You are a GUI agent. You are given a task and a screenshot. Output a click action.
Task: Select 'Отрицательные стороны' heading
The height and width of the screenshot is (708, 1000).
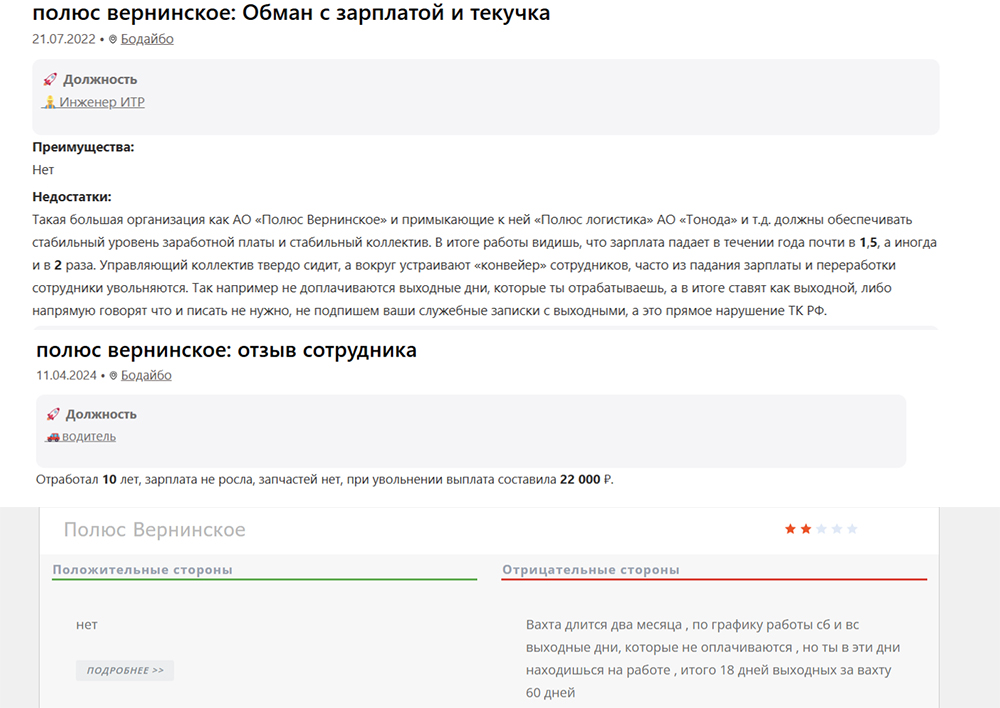coord(591,570)
